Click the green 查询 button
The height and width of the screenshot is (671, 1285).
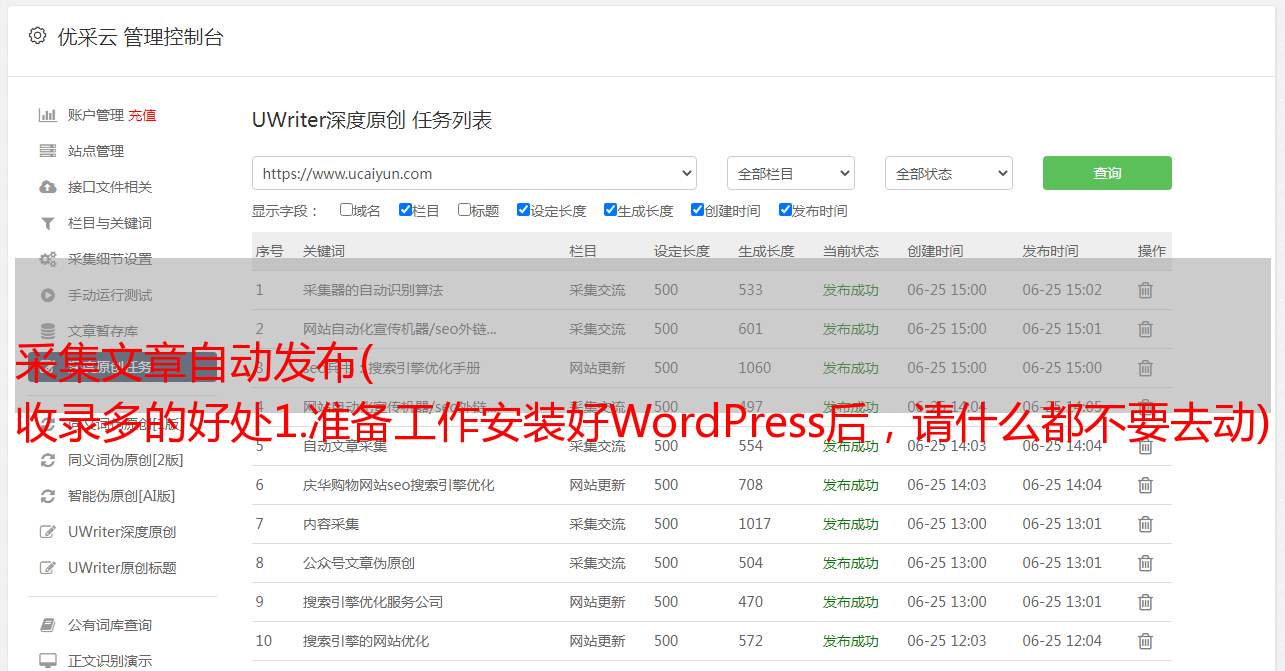click(1106, 173)
